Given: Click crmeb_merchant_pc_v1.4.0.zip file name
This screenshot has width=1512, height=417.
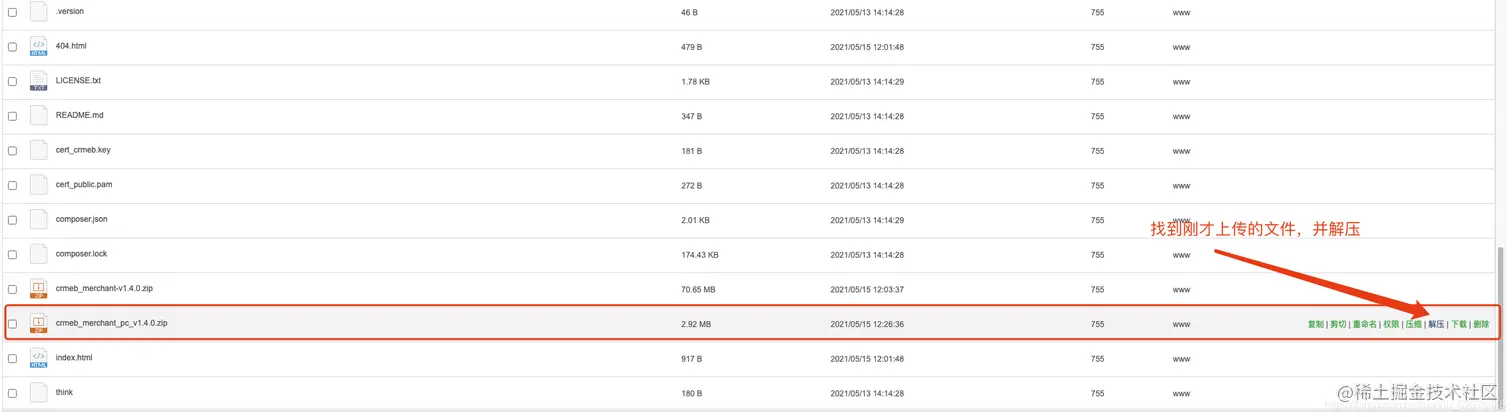Looking at the screenshot, I should tap(112, 323).
